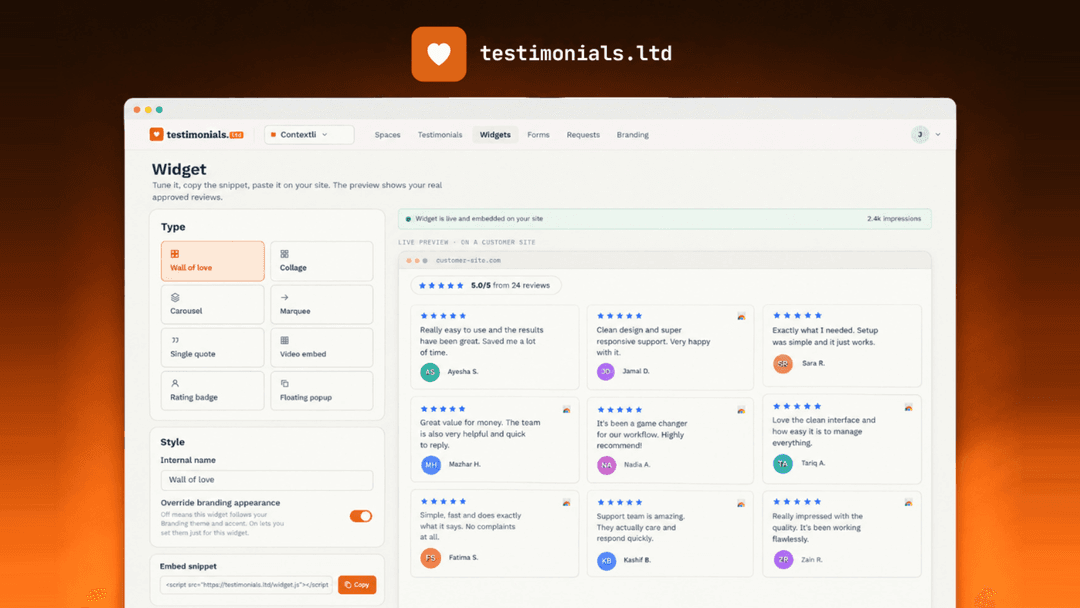Click Nadia A. avatar icon
This screenshot has height=608, width=1080.
coord(606,465)
